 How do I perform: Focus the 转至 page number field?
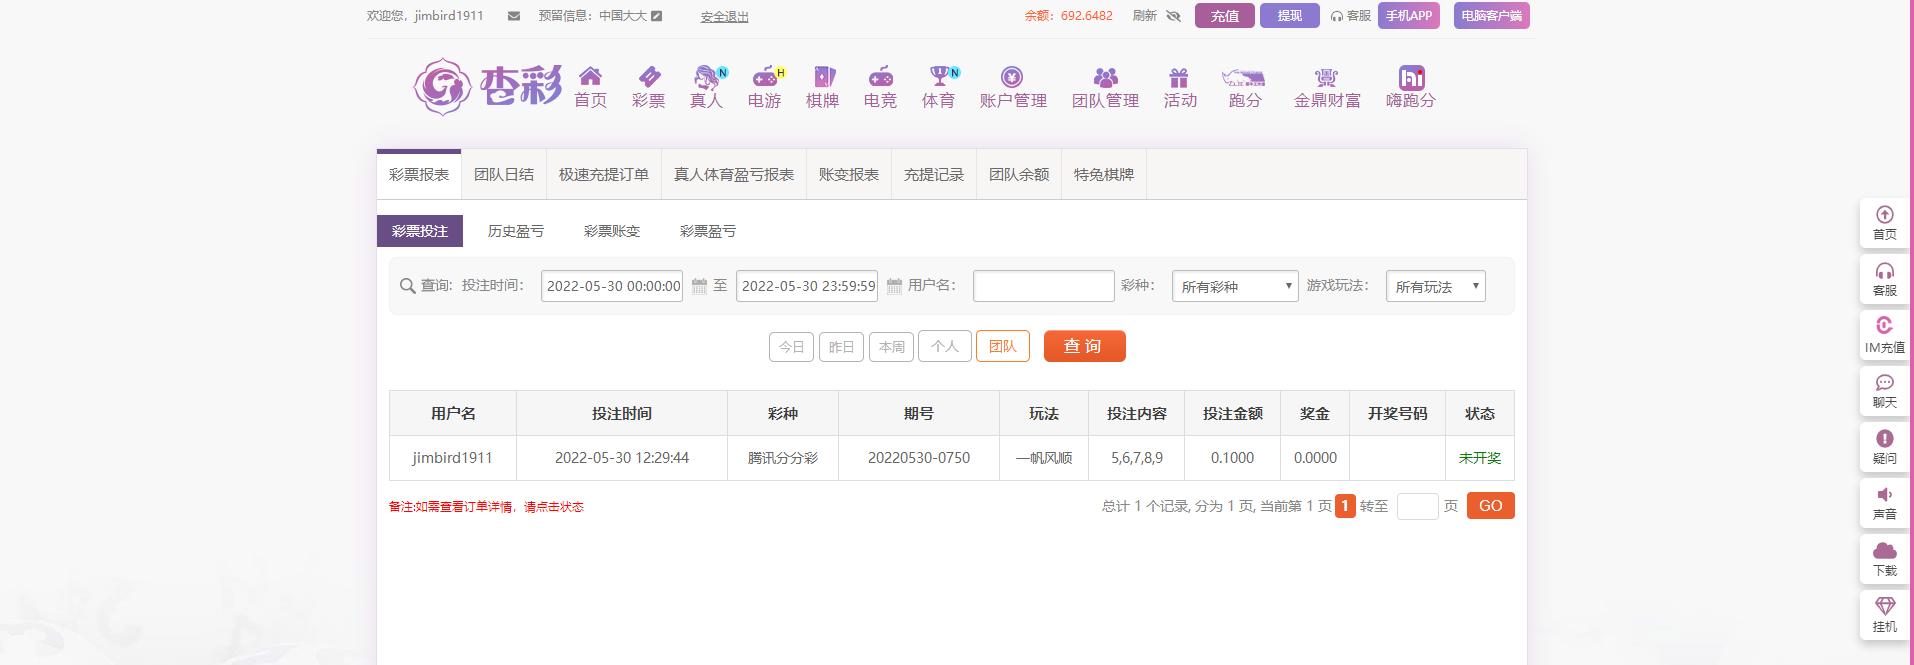point(1417,506)
